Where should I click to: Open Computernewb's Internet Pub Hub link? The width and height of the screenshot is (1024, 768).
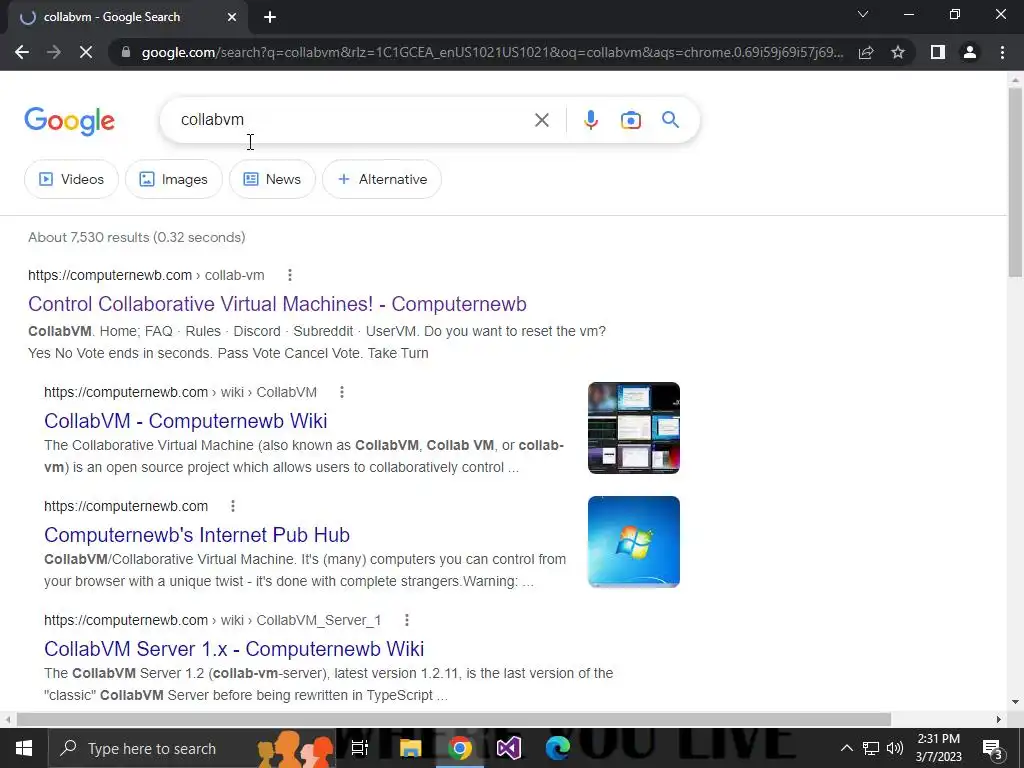[197, 535]
